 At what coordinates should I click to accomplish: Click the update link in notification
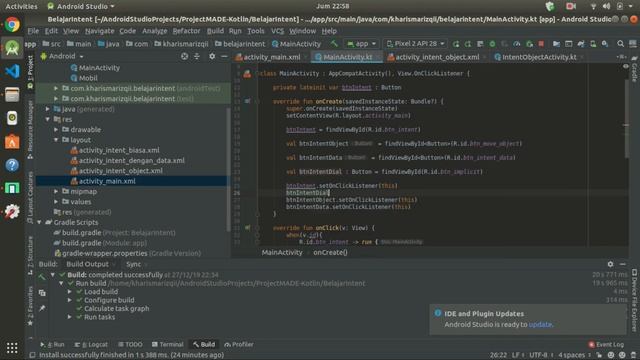[x=540, y=324]
